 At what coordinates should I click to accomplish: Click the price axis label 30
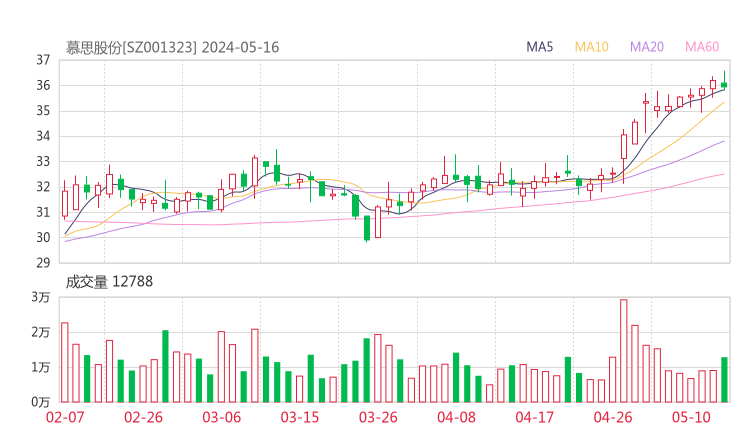click(x=43, y=237)
